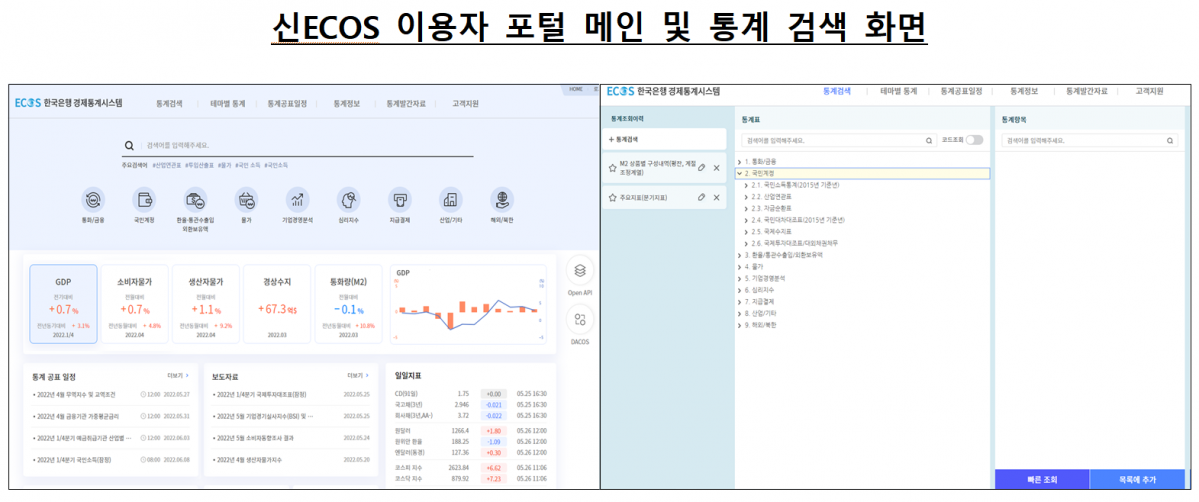Screen dimensions: 1199x502
Task: Remove the 주요지표(분기지표) history entry
Action: 716,197
